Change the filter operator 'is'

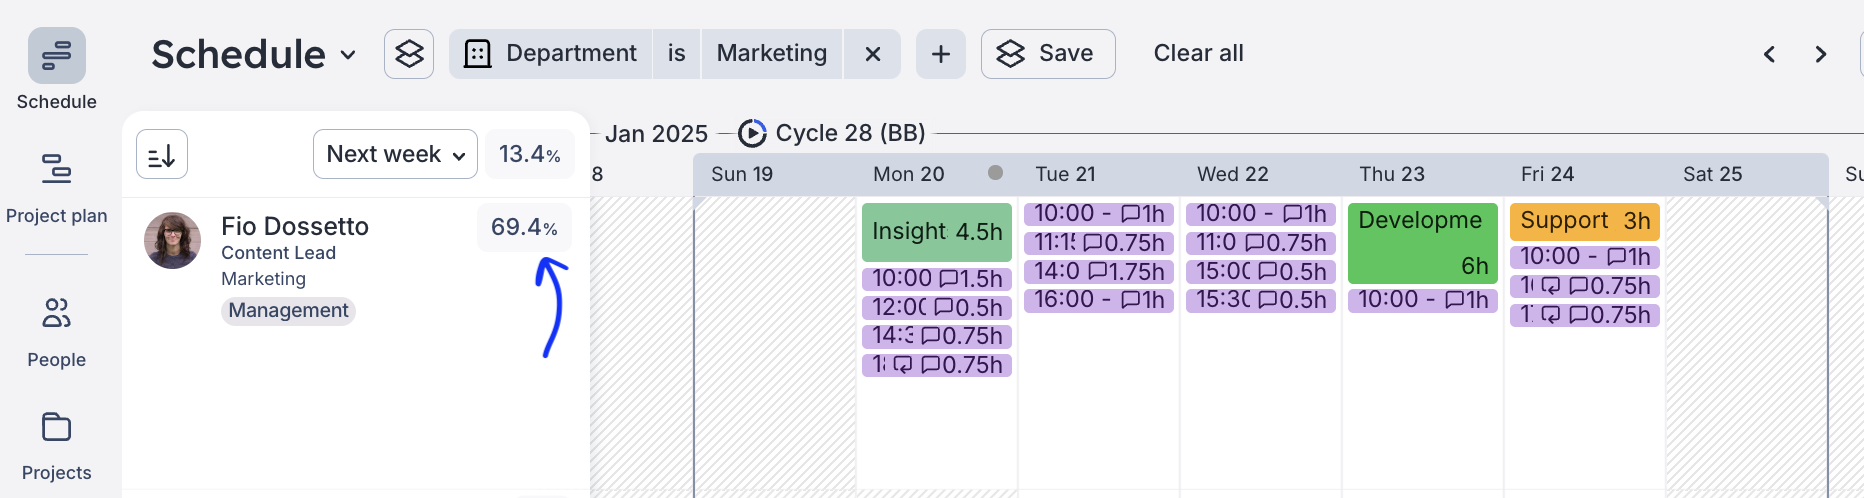(676, 54)
